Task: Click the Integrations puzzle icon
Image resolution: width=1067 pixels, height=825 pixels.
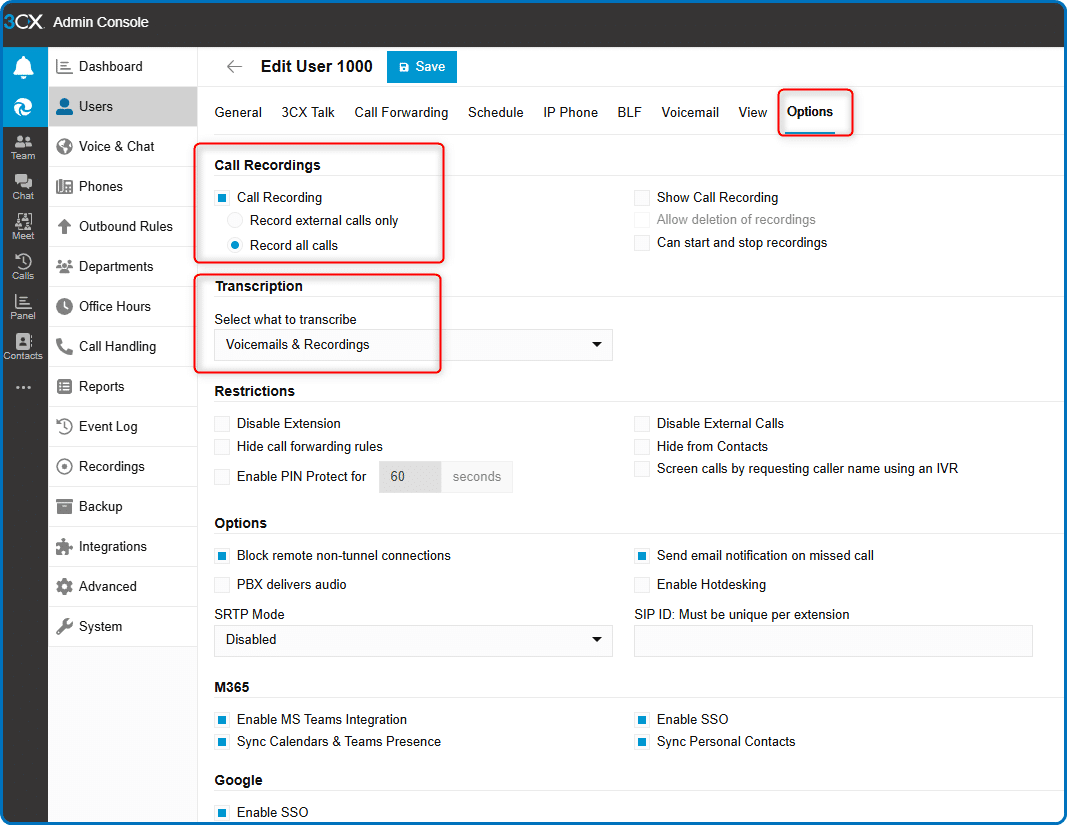Action: pyautogui.click(x=65, y=547)
